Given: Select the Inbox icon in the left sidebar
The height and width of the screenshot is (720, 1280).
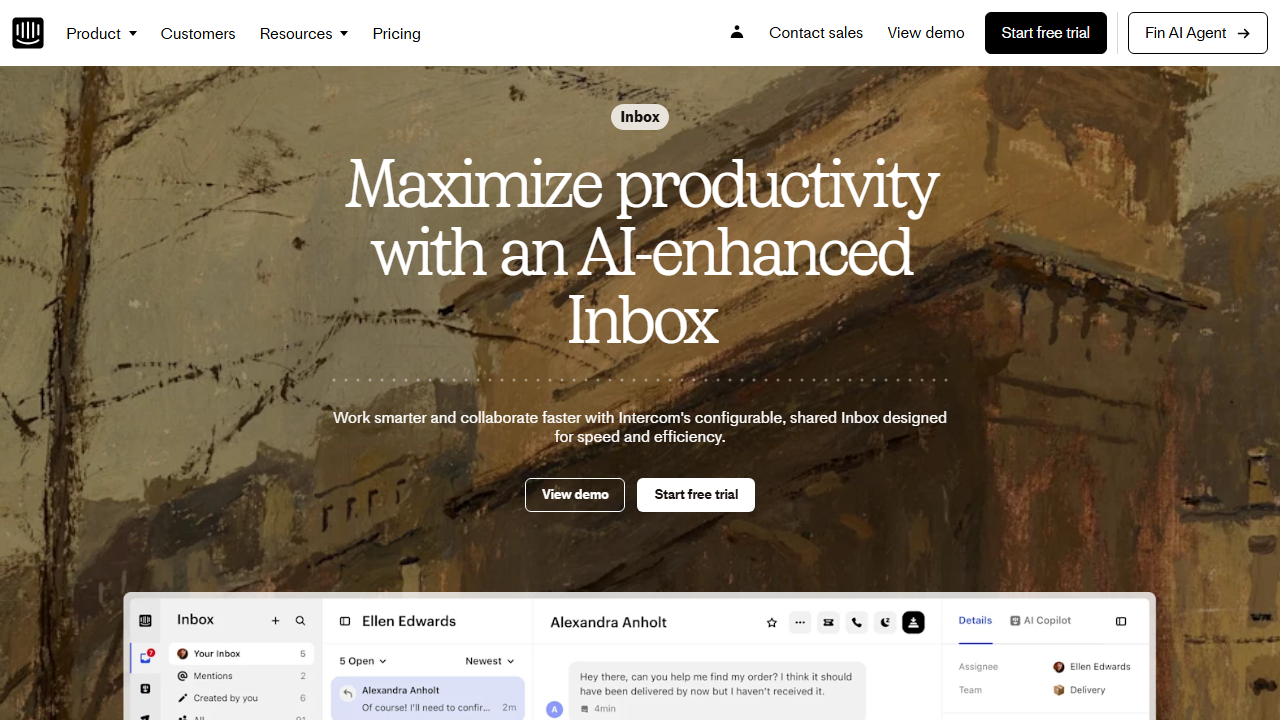Looking at the screenshot, I should (x=145, y=655).
